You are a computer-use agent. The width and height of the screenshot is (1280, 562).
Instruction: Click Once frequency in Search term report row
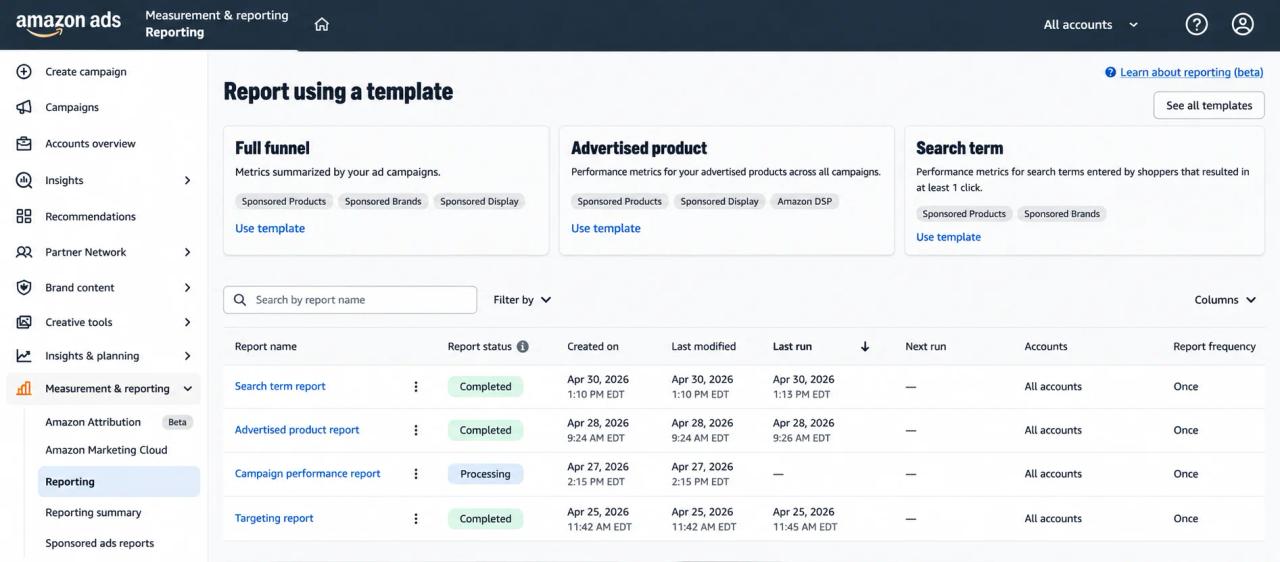pos(1186,387)
